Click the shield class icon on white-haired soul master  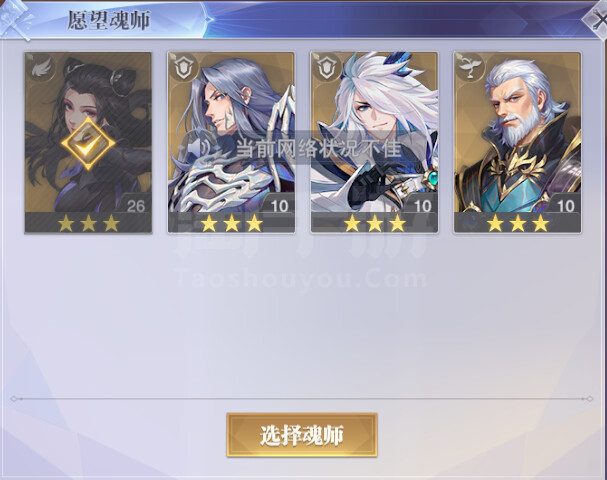coord(327,69)
